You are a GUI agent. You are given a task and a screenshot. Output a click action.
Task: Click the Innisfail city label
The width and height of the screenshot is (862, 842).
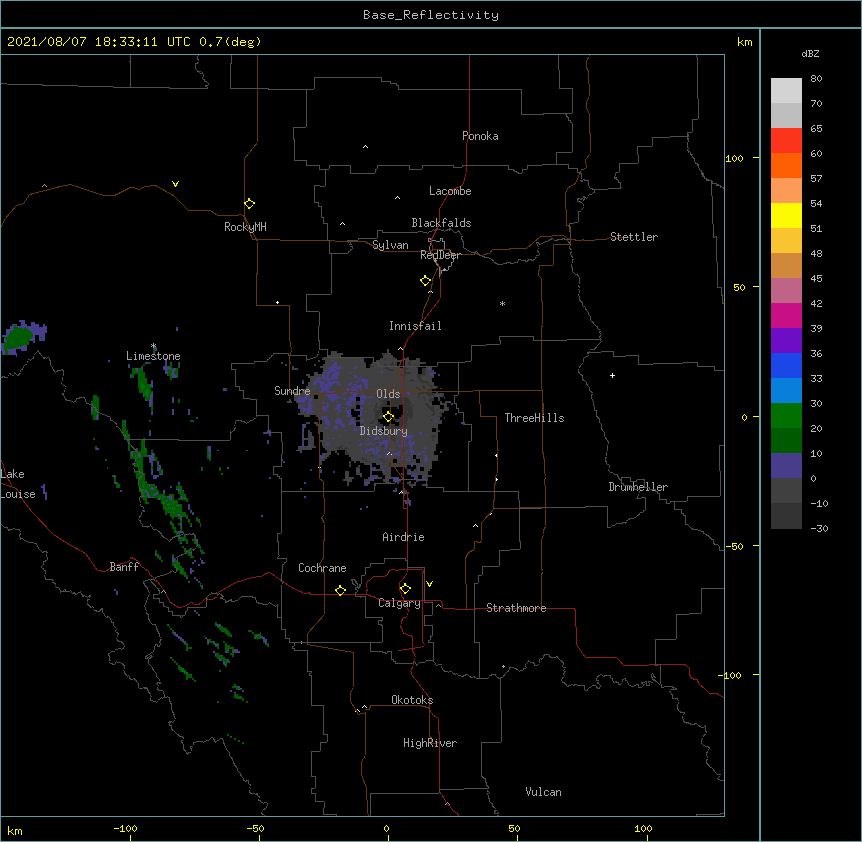[415, 326]
